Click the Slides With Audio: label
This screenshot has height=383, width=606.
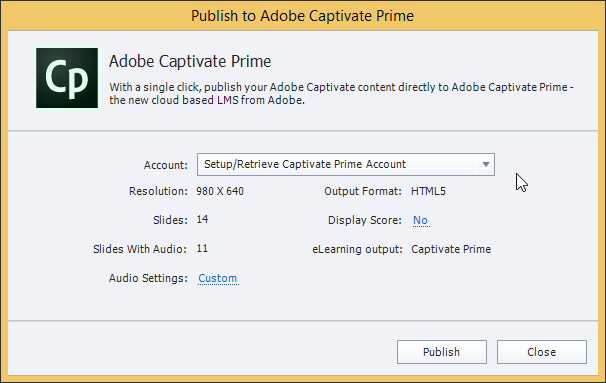click(140, 249)
